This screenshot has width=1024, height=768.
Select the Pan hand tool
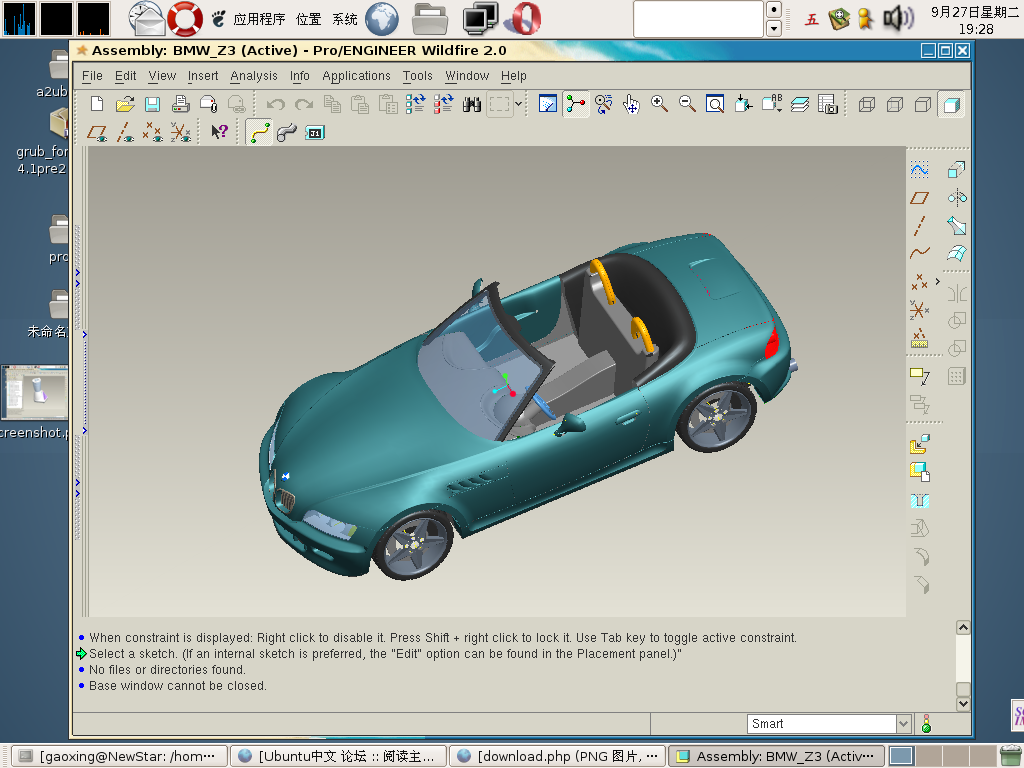pyautogui.click(x=632, y=104)
